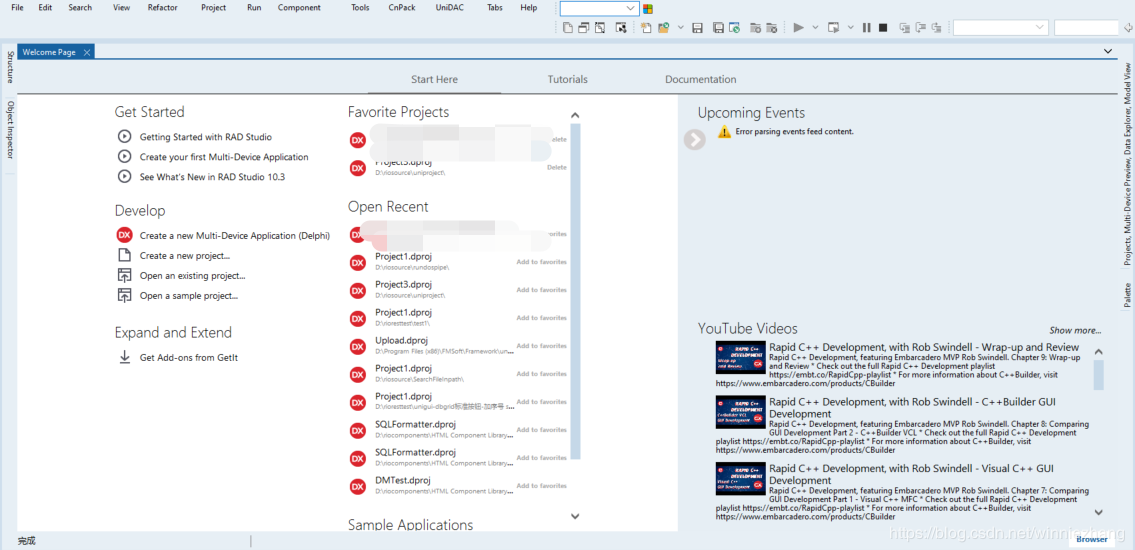
Task: Click the New Items toolbar icon
Action: pyautogui.click(x=646, y=28)
